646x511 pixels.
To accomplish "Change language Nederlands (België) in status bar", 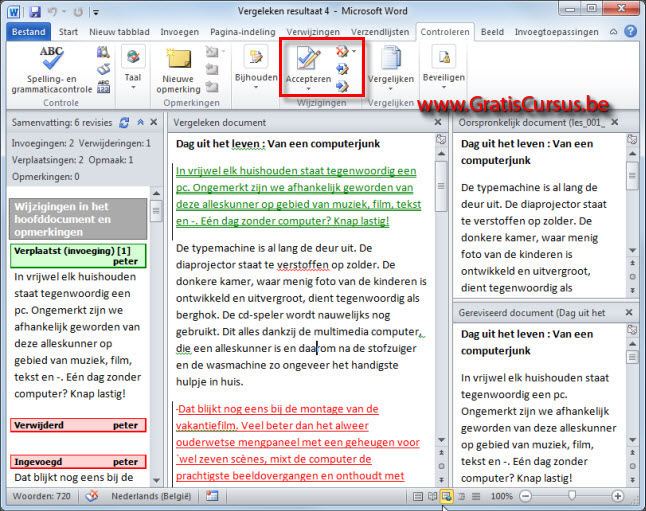I will point(151,496).
